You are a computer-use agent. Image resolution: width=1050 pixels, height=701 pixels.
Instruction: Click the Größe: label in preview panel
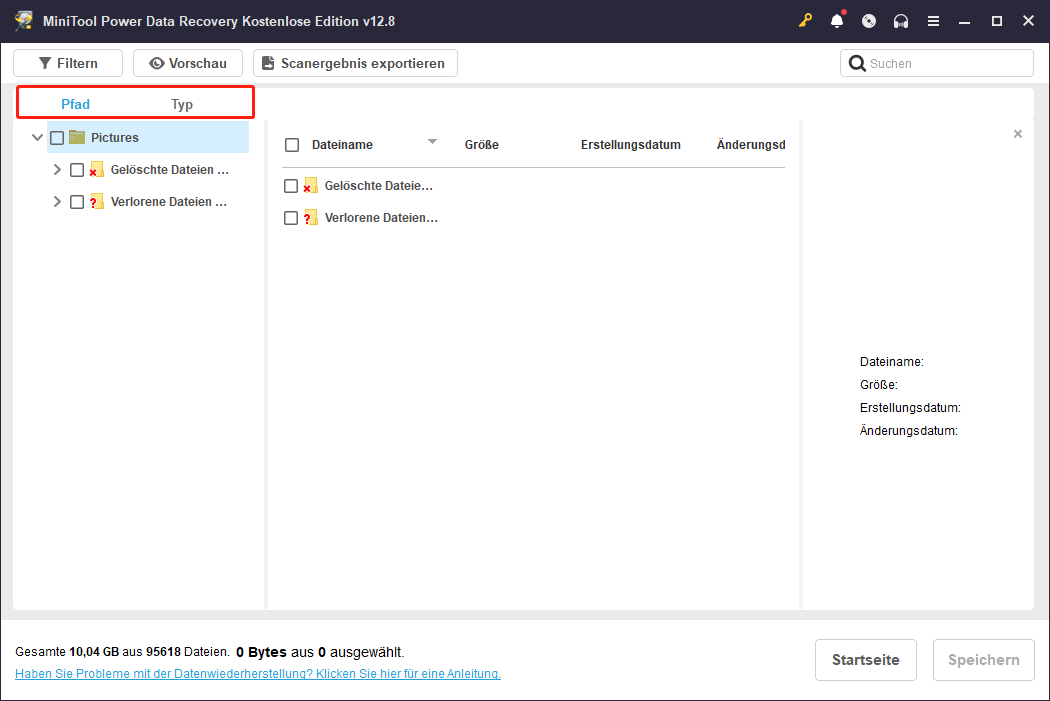click(879, 385)
